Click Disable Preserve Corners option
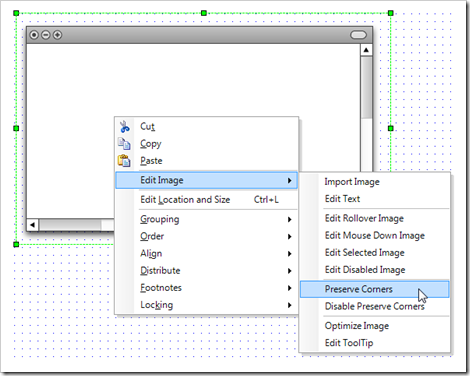Viewport: 470px width, 376px height. (375, 306)
